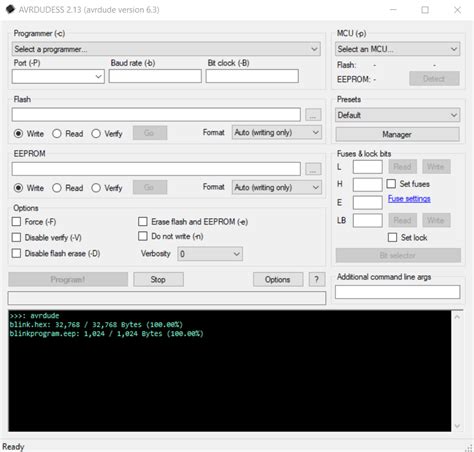Click the Ready status bar text
474x452 pixels.
pos(13,447)
